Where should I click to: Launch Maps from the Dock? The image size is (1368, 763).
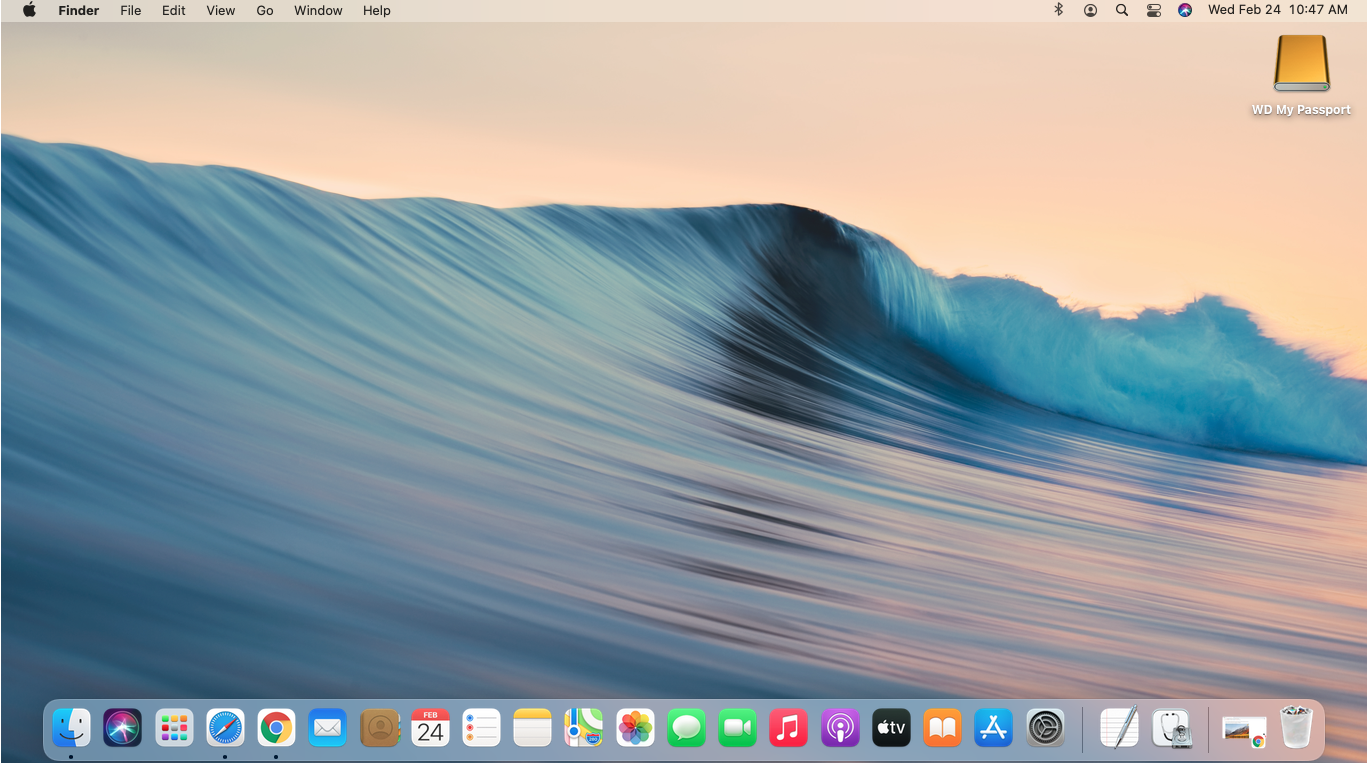click(x=584, y=727)
